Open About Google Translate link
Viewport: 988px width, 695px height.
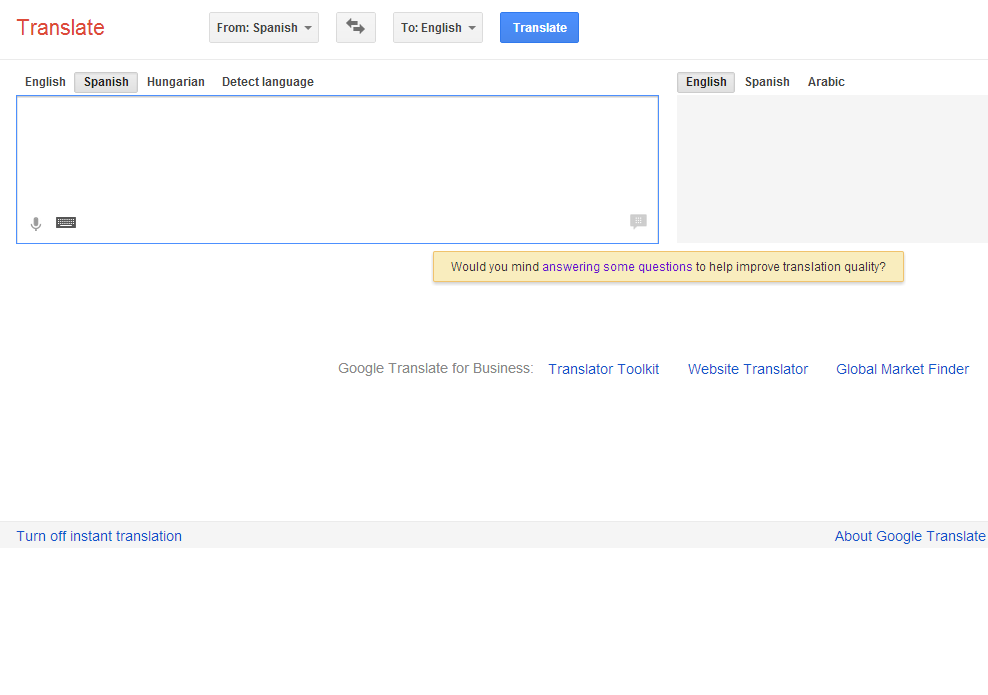point(910,536)
